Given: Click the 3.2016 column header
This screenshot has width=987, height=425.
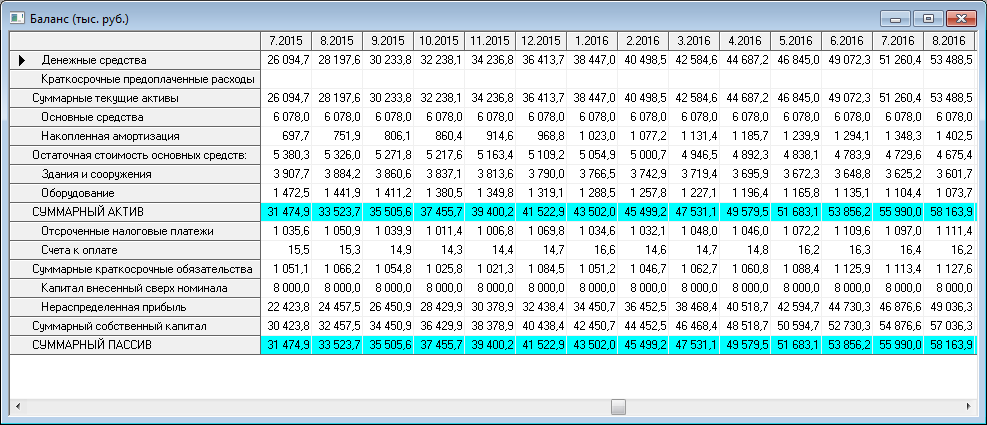Looking at the screenshot, I should click(694, 41).
